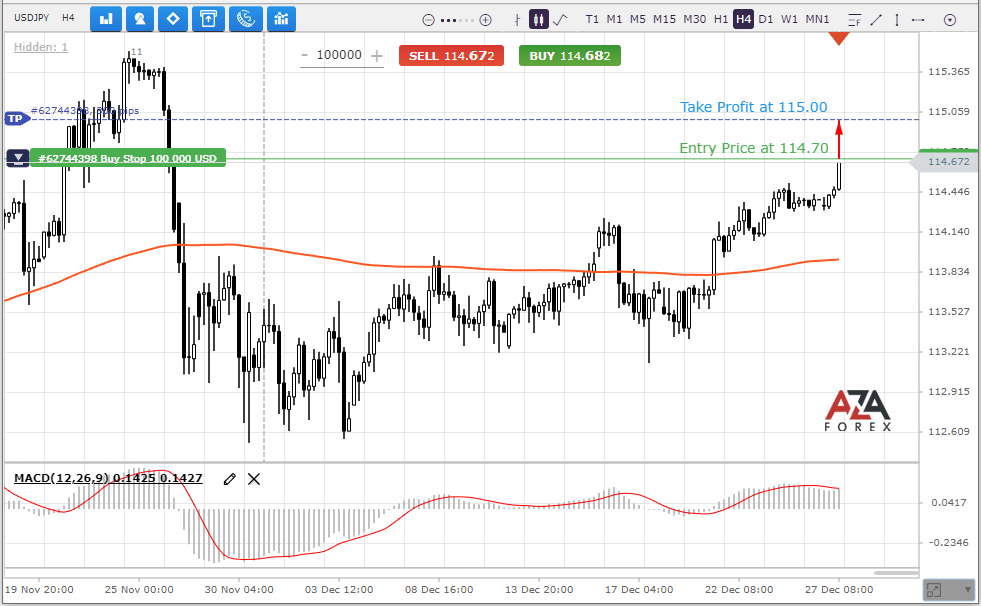This screenshot has width=981, height=606.
Task: Click the blue diamond toolbar icon
Action: pos(173,19)
